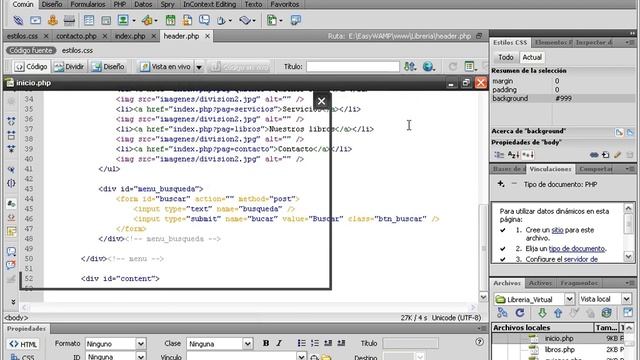Click the refresh design view icon
The image size is (640, 360).
click(x=453, y=66)
